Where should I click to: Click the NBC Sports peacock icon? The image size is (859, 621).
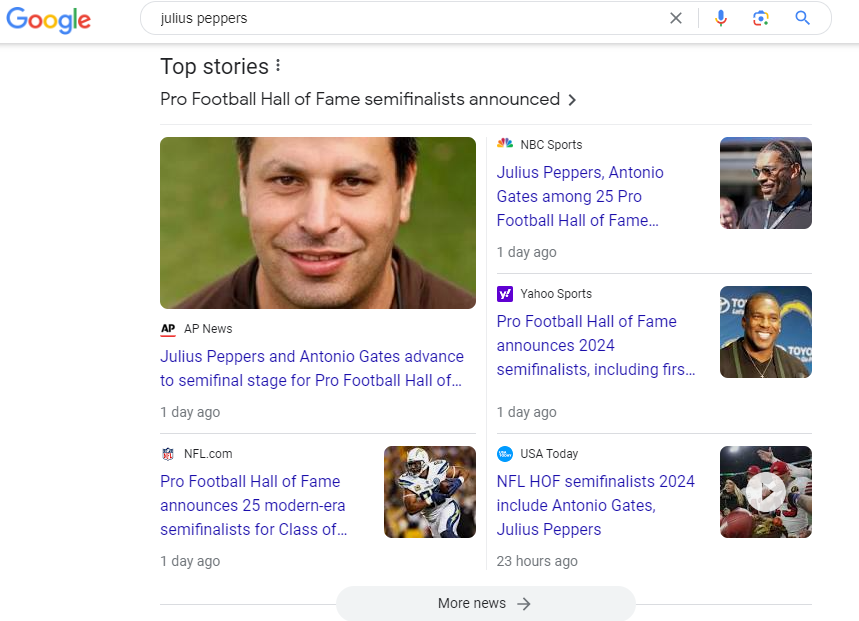[x=505, y=144]
